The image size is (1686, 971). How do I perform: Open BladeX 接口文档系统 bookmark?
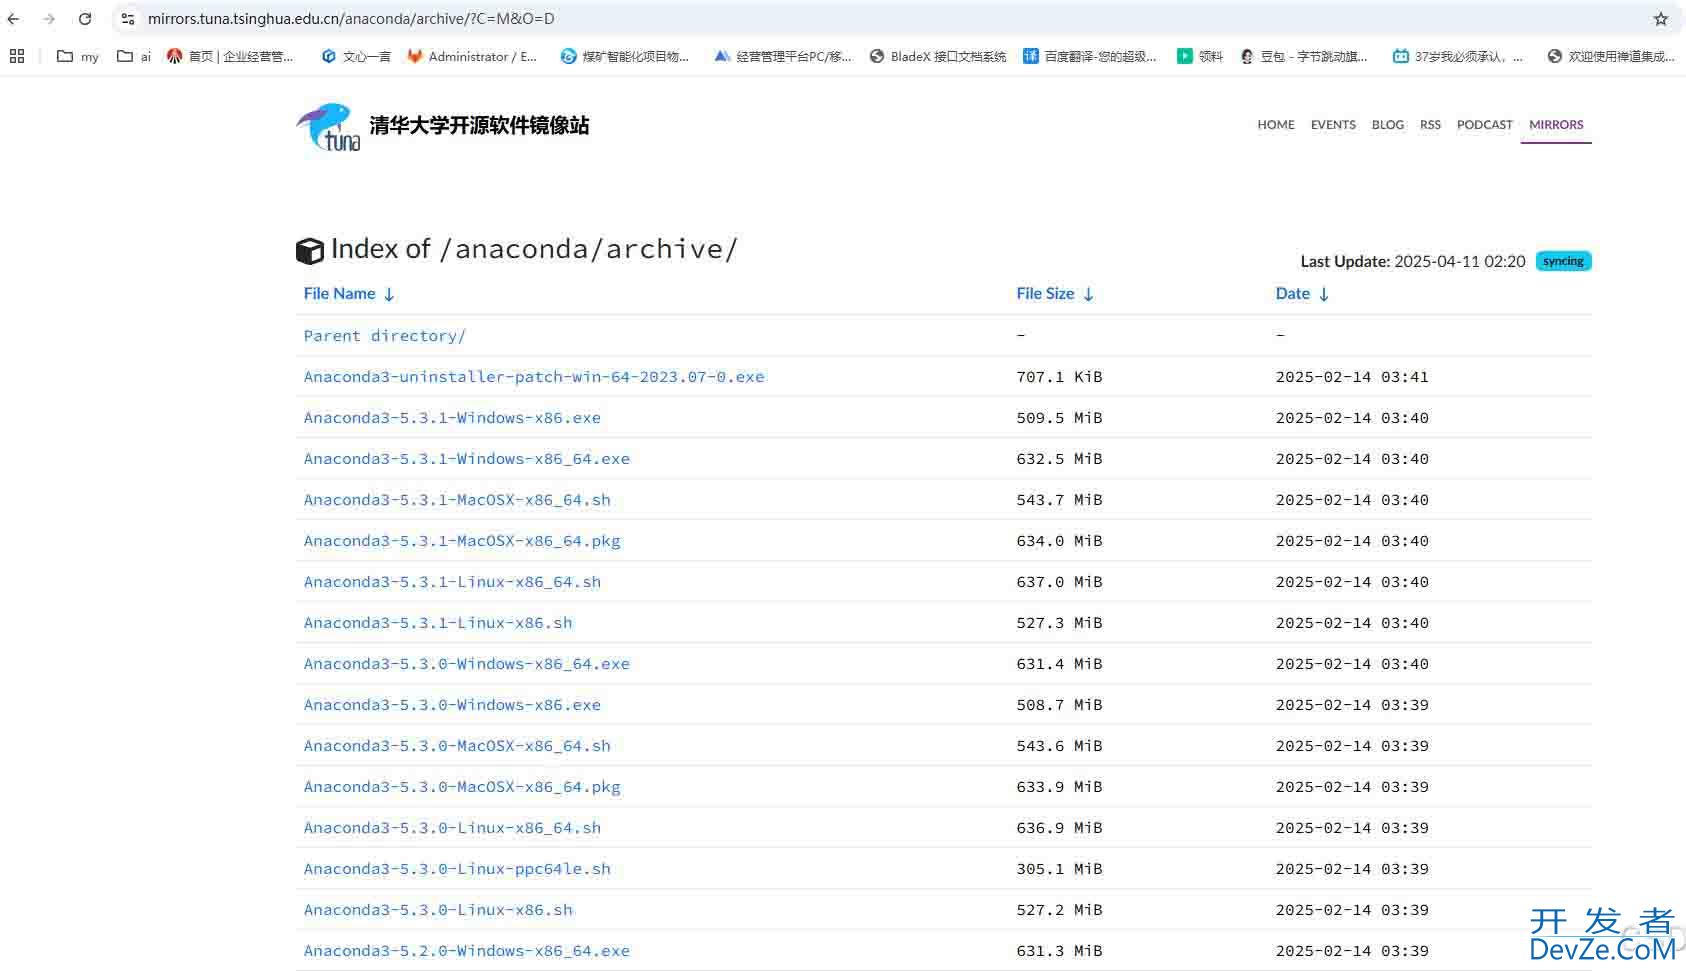[938, 56]
